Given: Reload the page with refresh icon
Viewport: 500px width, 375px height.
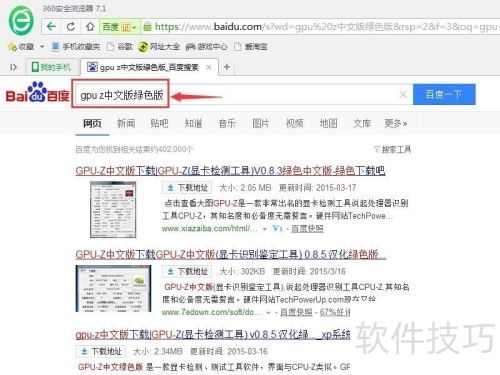Looking at the screenshot, I should [x=71, y=26].
